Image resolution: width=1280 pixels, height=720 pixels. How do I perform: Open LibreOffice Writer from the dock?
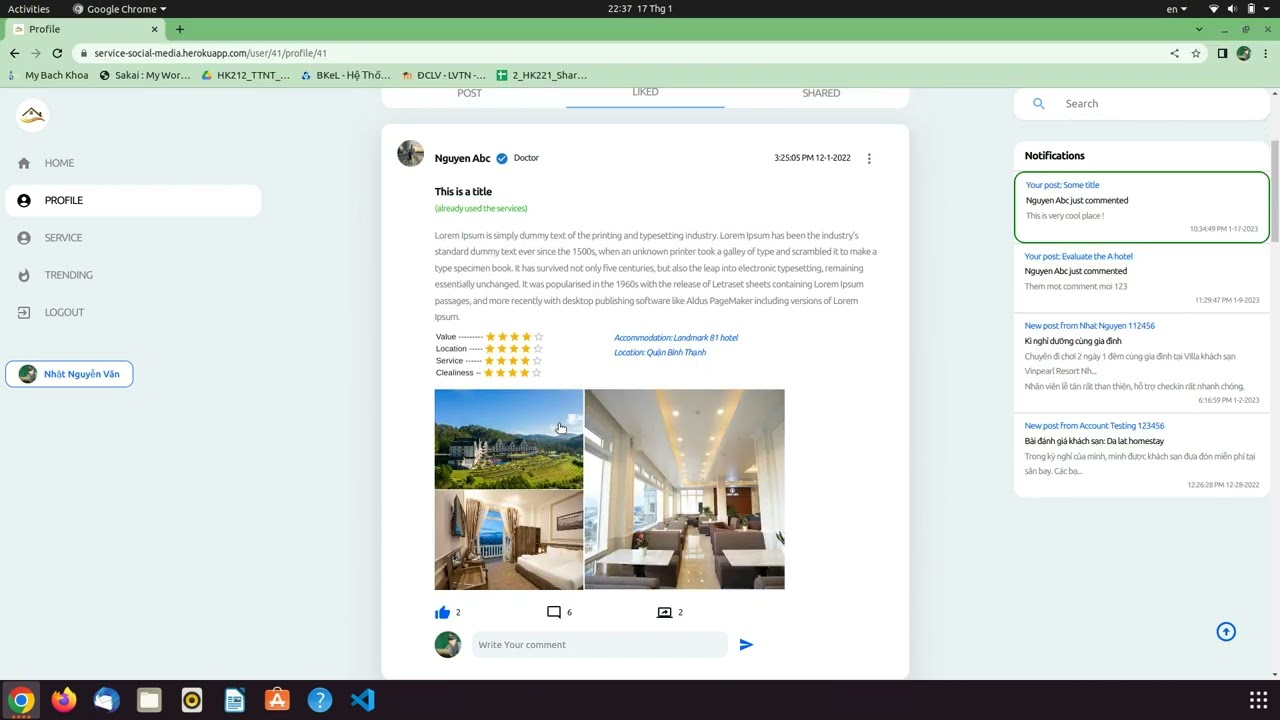235,700
